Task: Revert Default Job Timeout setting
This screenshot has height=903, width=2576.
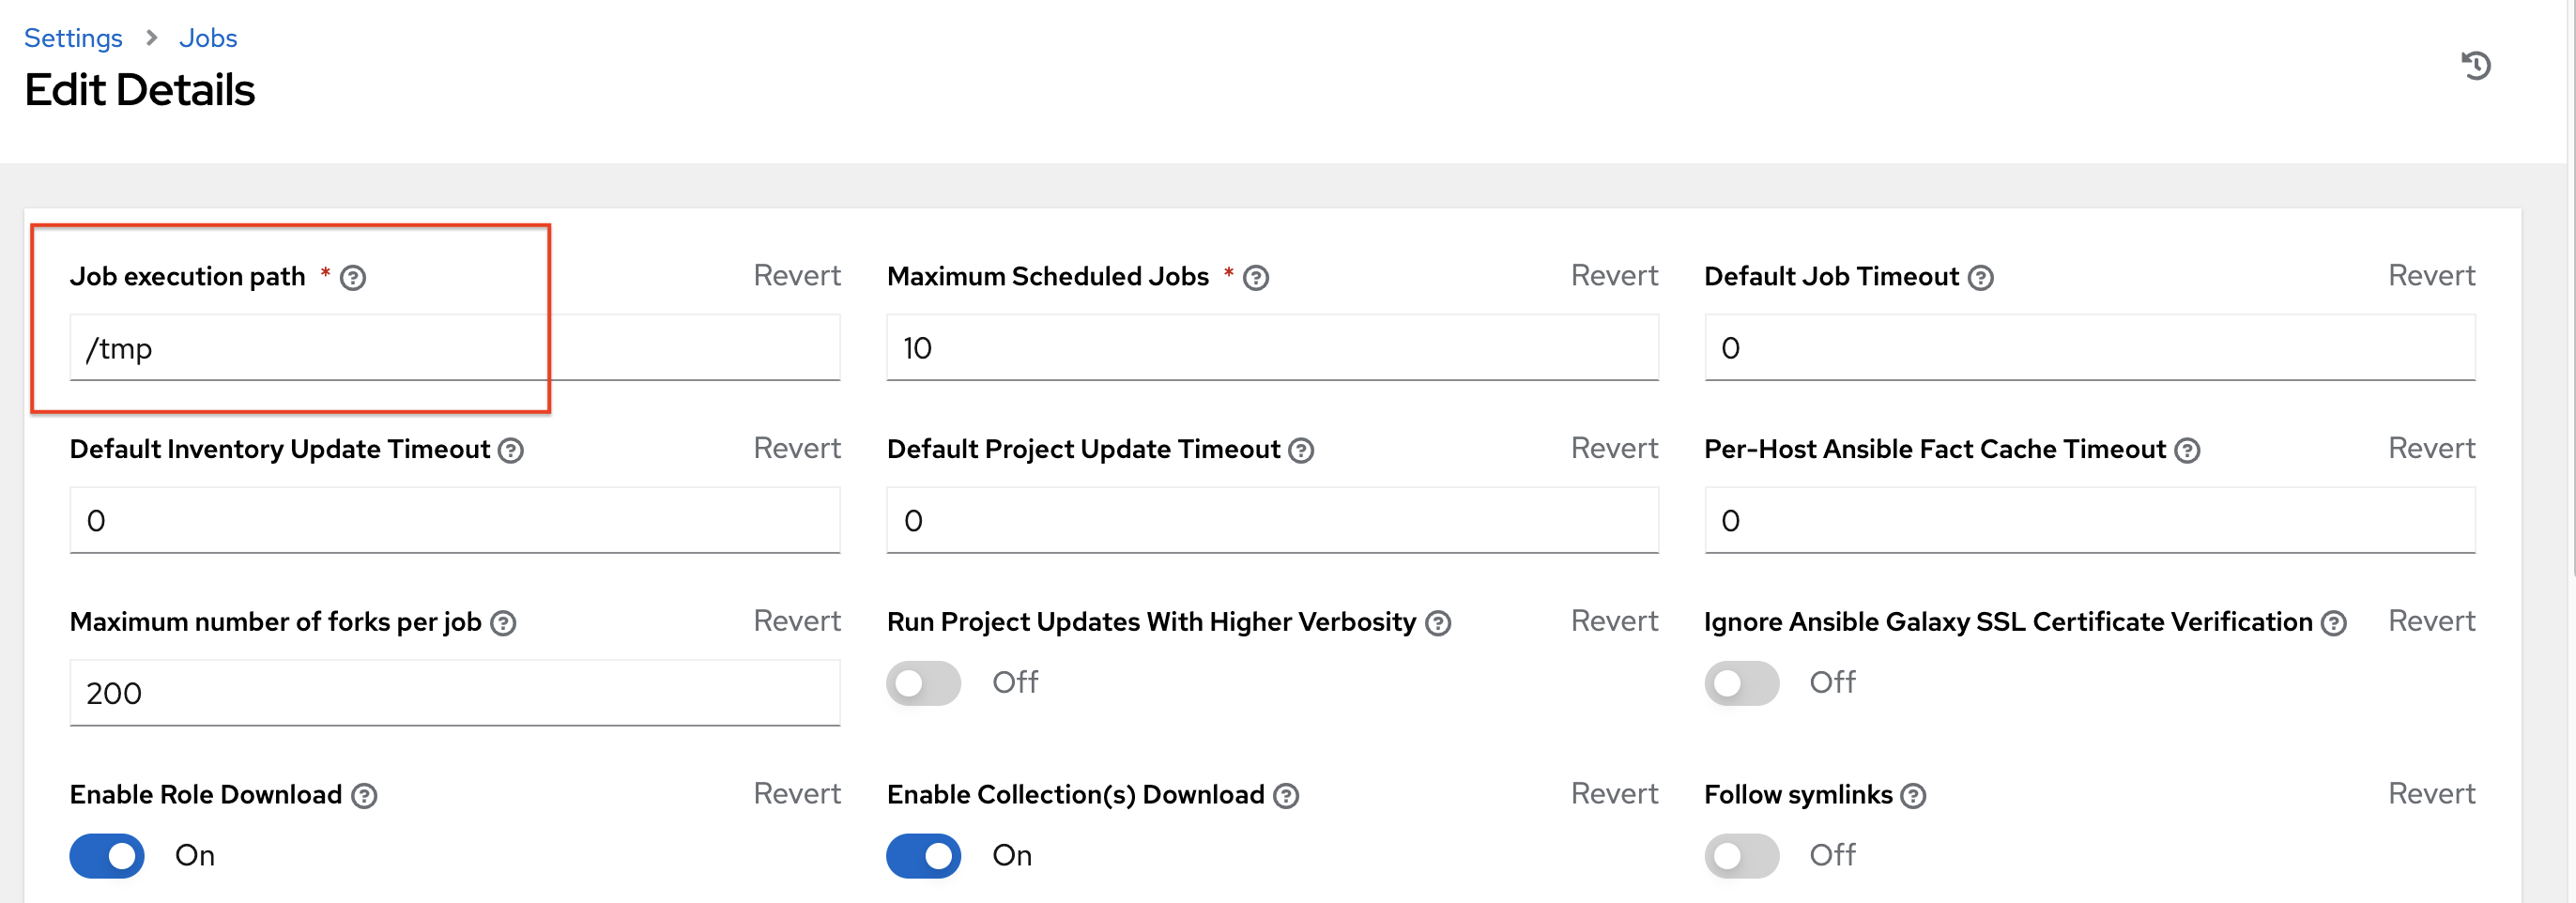Action: coord(2431,276)
